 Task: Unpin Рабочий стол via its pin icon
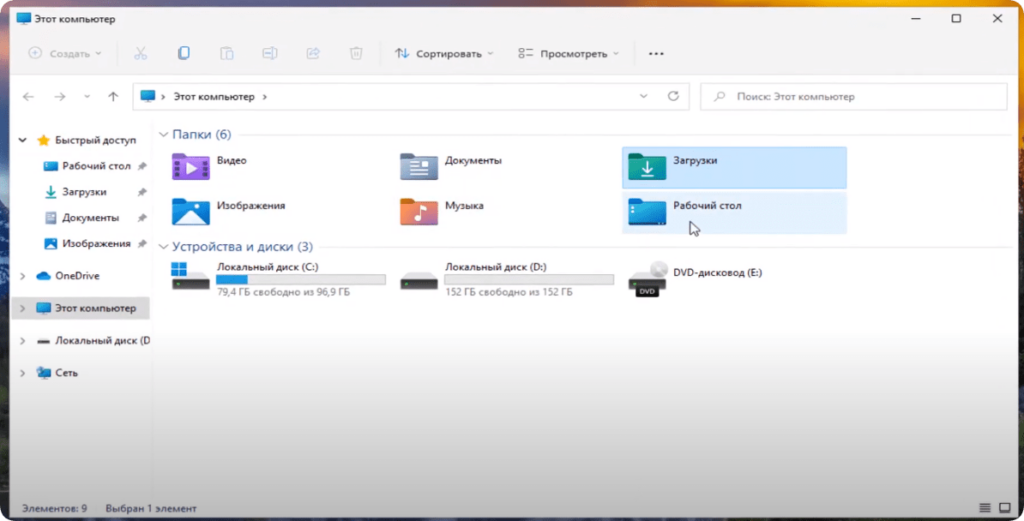tap(142, 166)
